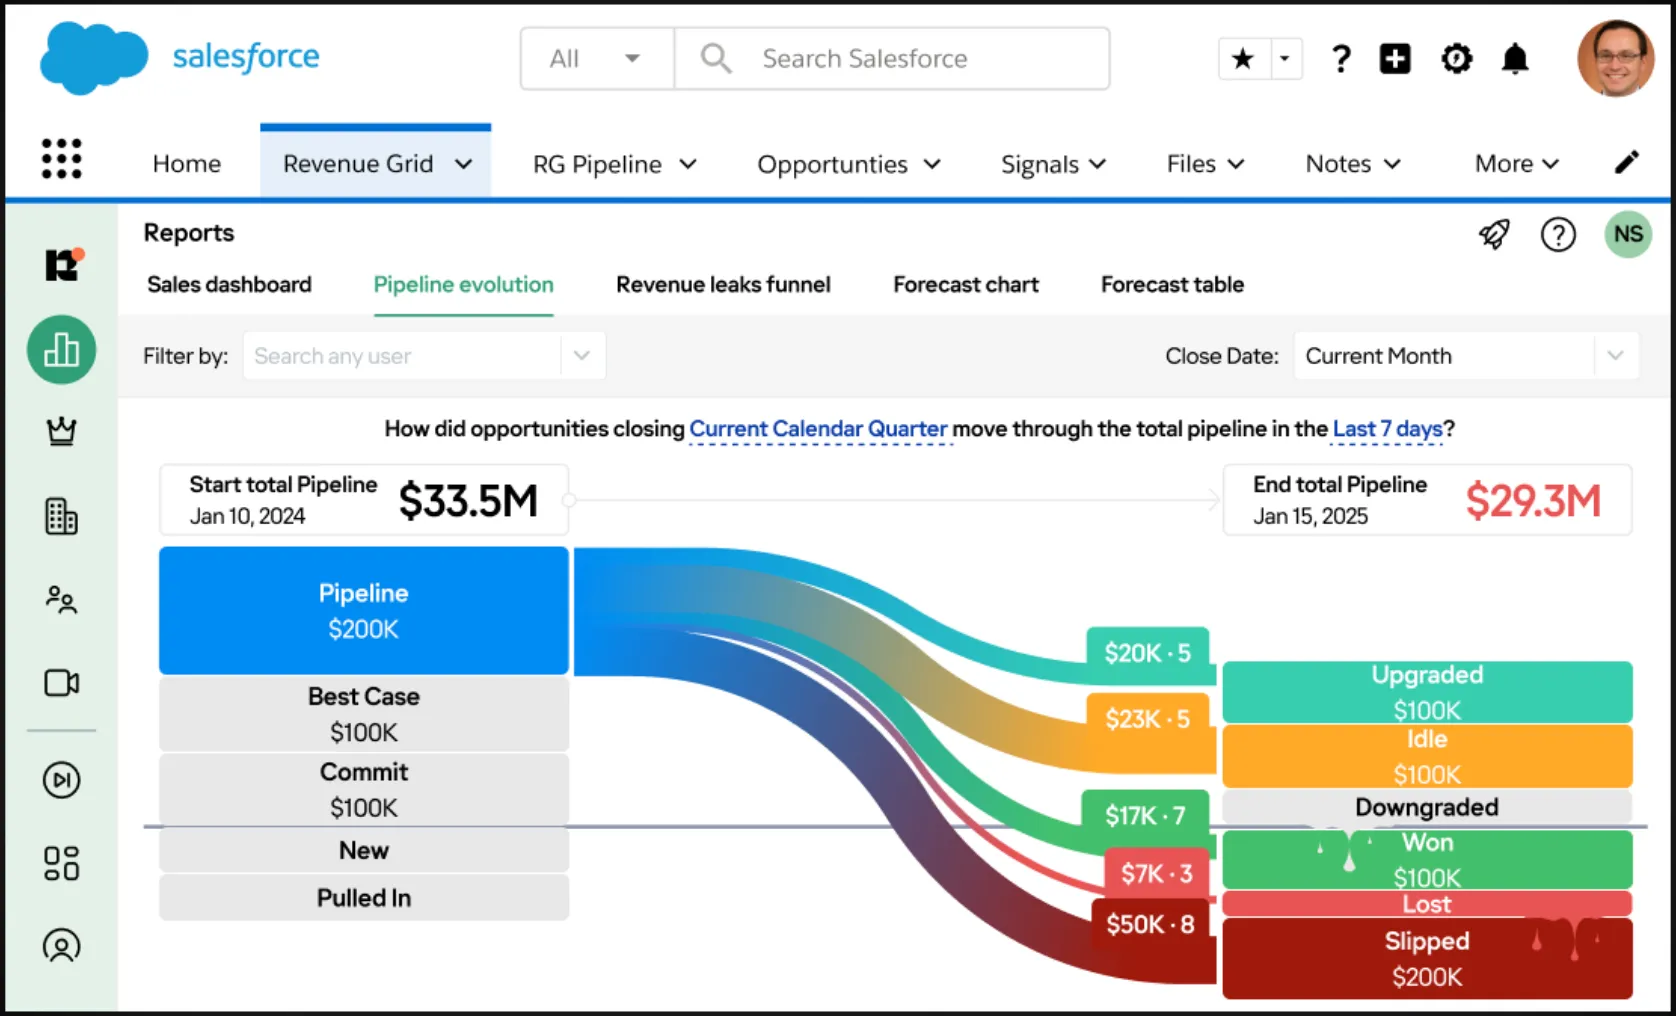Screen dimensions: 1676x1016
Task: Switch to Sales dashboard report tab
Action: (229, 285)
